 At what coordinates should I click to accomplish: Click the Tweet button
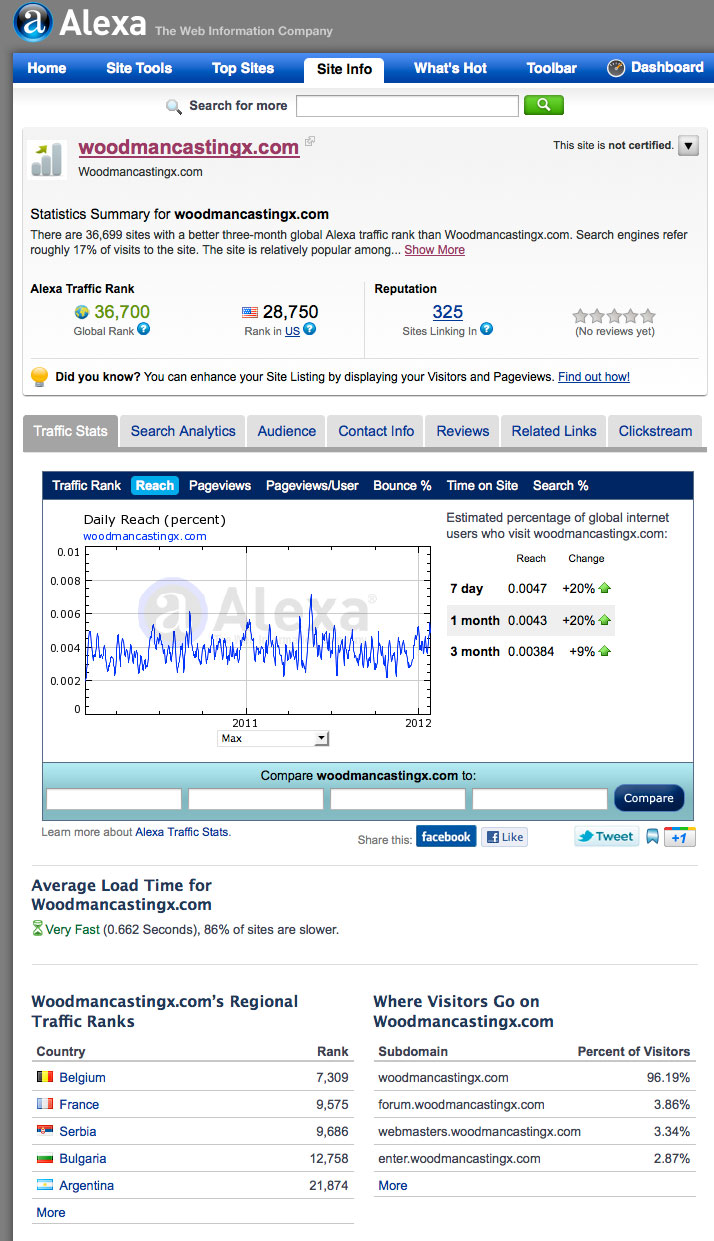pos(606,837)
